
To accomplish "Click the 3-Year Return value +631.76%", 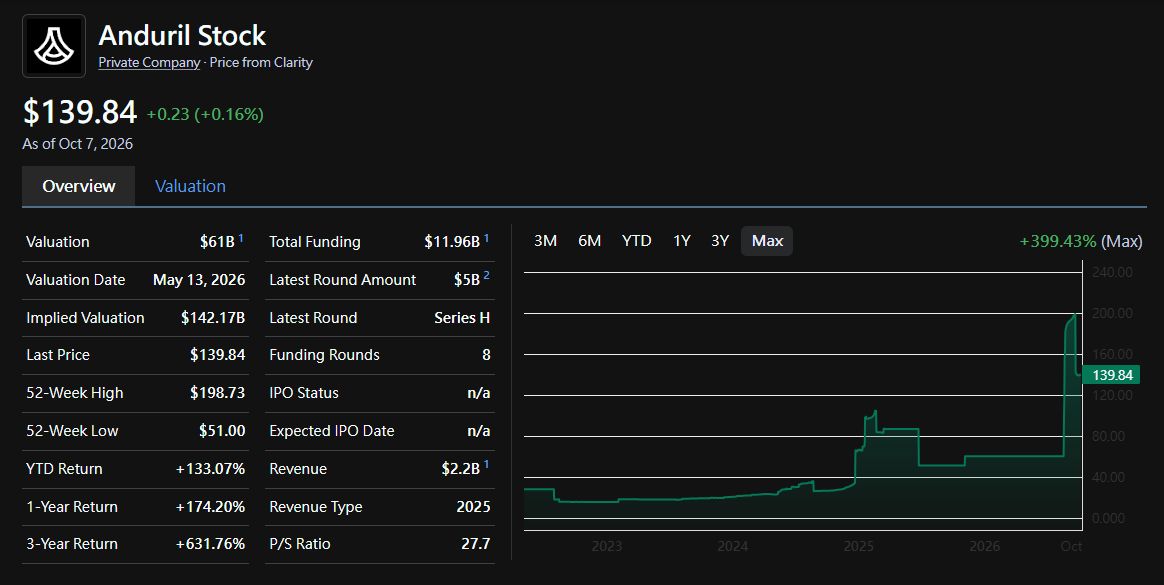I will (x=210, y=544).
